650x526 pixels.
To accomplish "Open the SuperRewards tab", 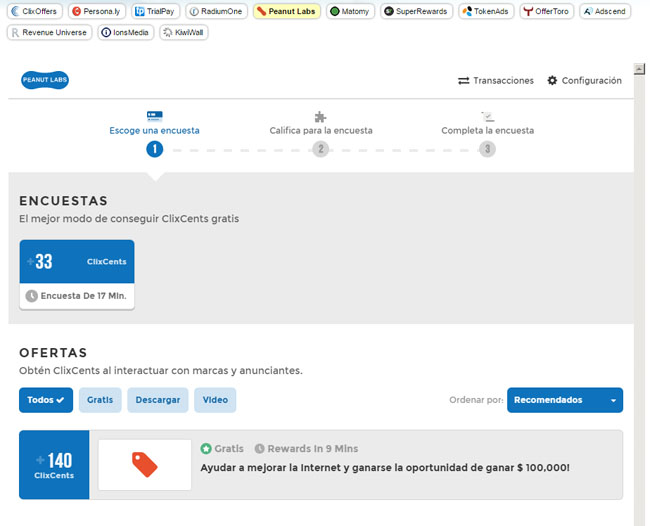I will pos(416,11).
